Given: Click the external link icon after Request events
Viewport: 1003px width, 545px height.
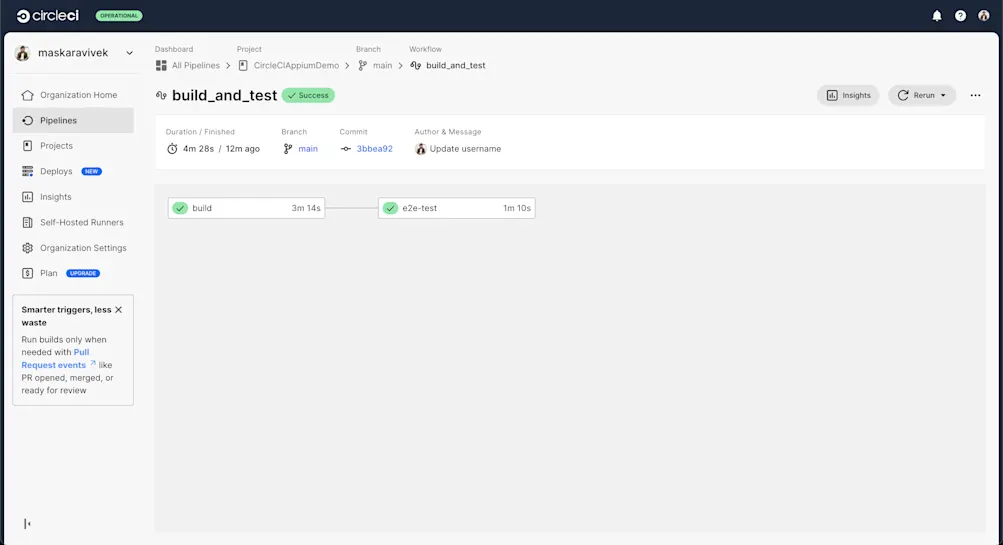Looking at the screenshot, I should [x=93, y=363].
